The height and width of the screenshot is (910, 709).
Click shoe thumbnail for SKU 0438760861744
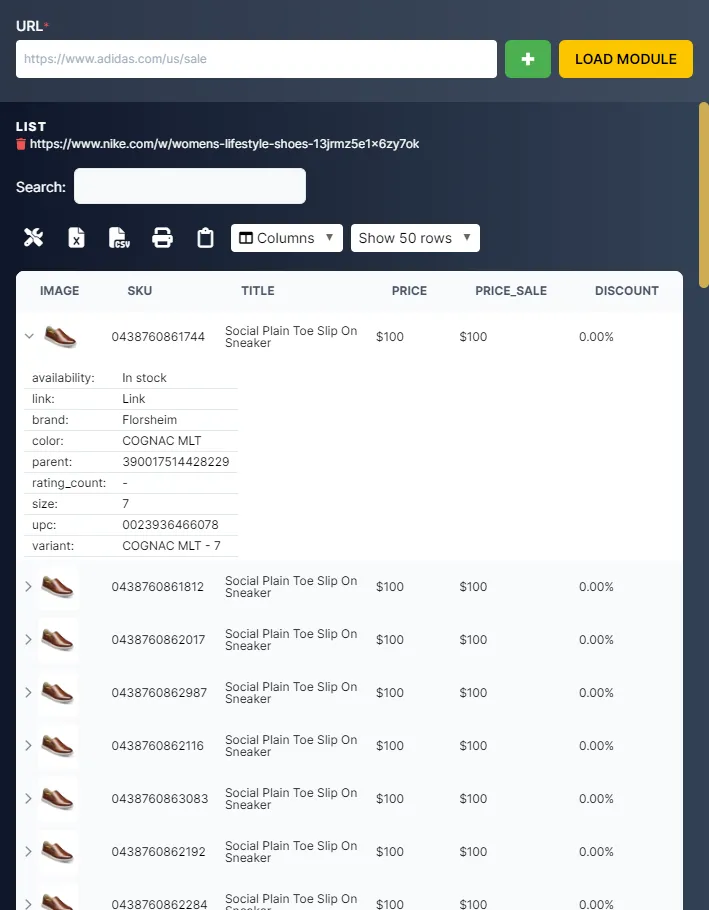60,337
